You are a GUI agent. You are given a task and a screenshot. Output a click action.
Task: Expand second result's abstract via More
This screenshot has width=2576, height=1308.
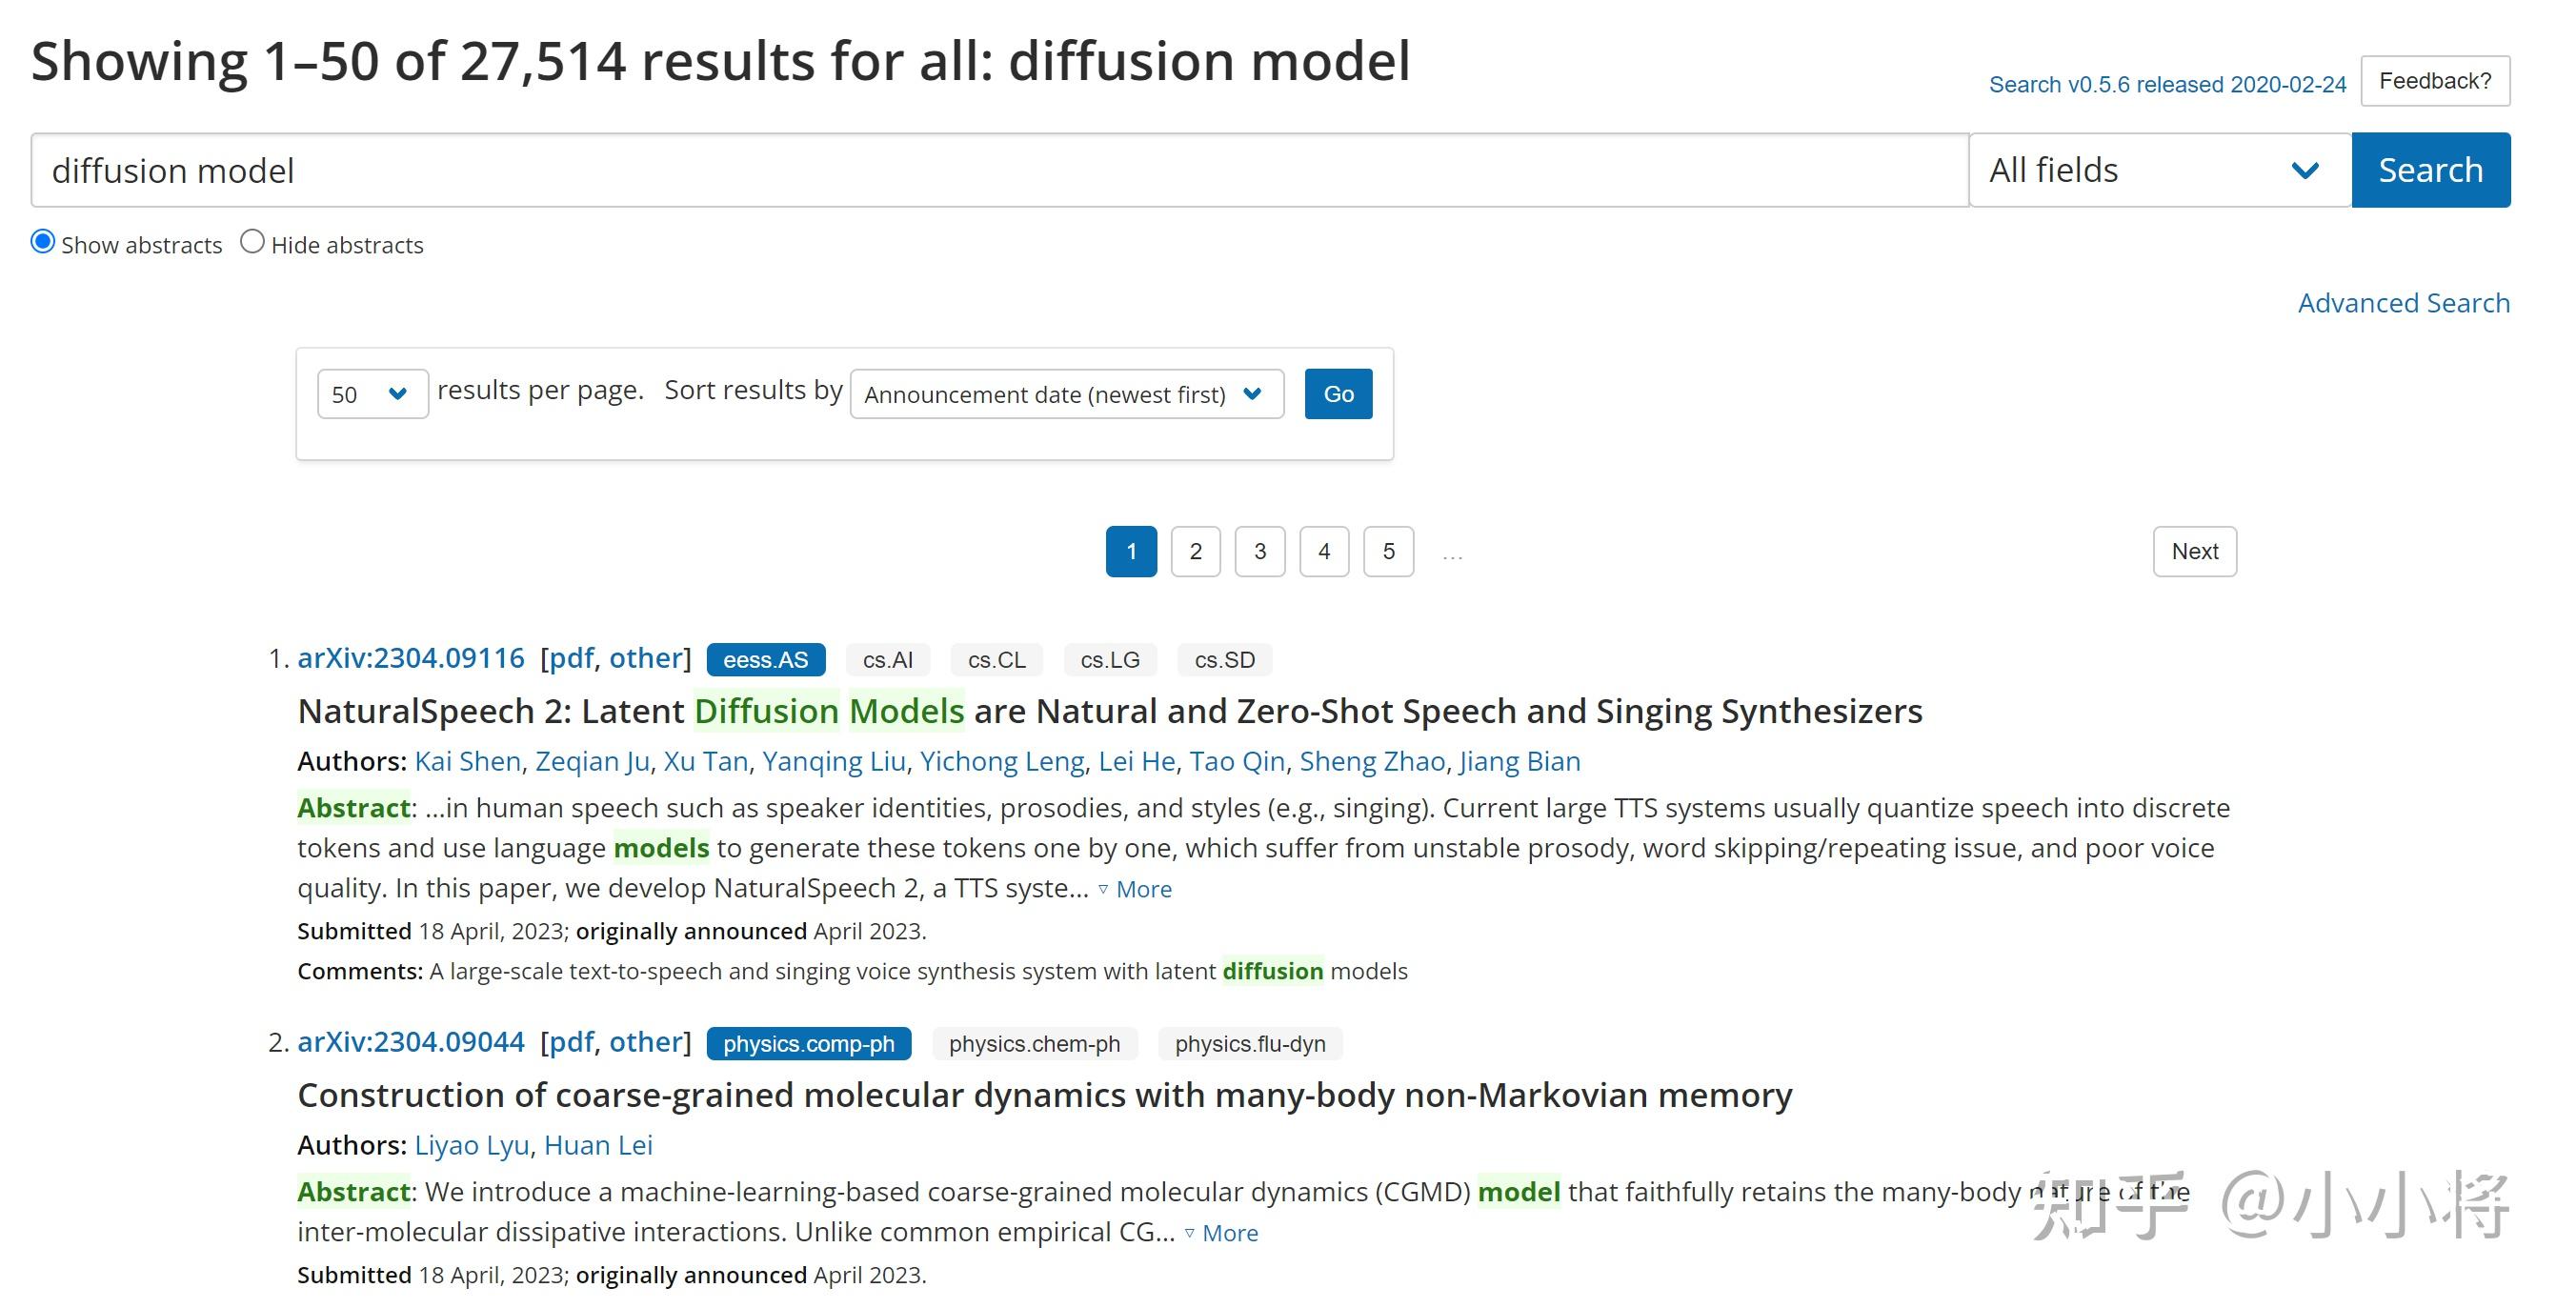coord(1229,1233)
